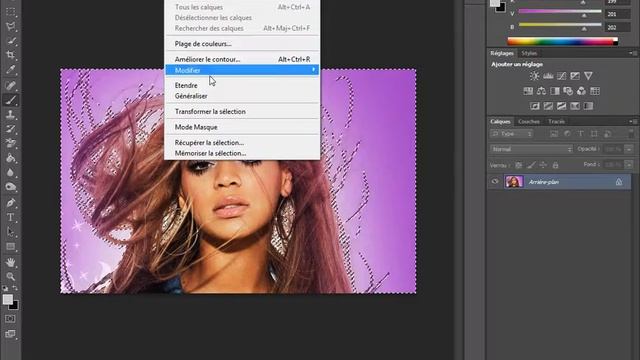The height and width of the screenshot is (360, 640).
Task: Add a Threshold adjustment
Action: 562,106
